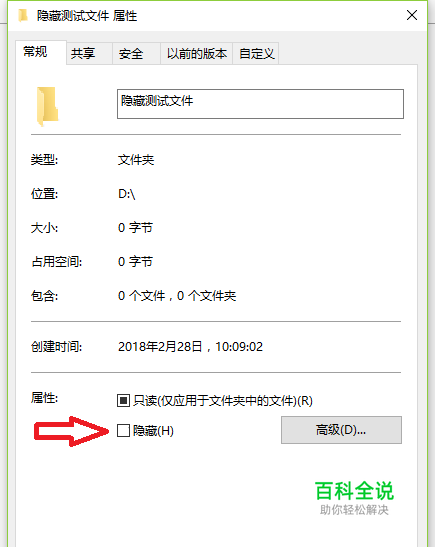This screenshot has height=547, width=435.
Task: Toggle the 只读 read-only checkbox
Action: pyautogui.click(x=123, y=400)
